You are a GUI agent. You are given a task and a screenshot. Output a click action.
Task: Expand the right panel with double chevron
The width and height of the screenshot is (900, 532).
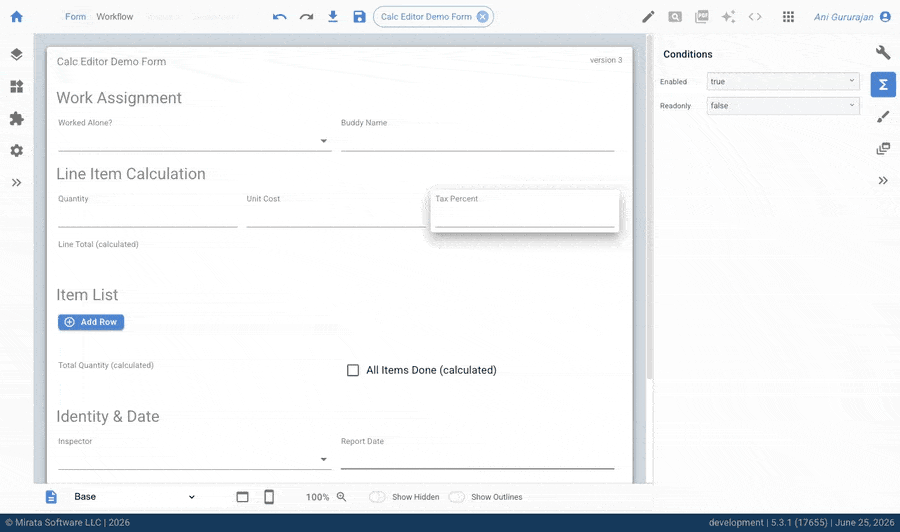pyautogui.click(x=883, y=180)
